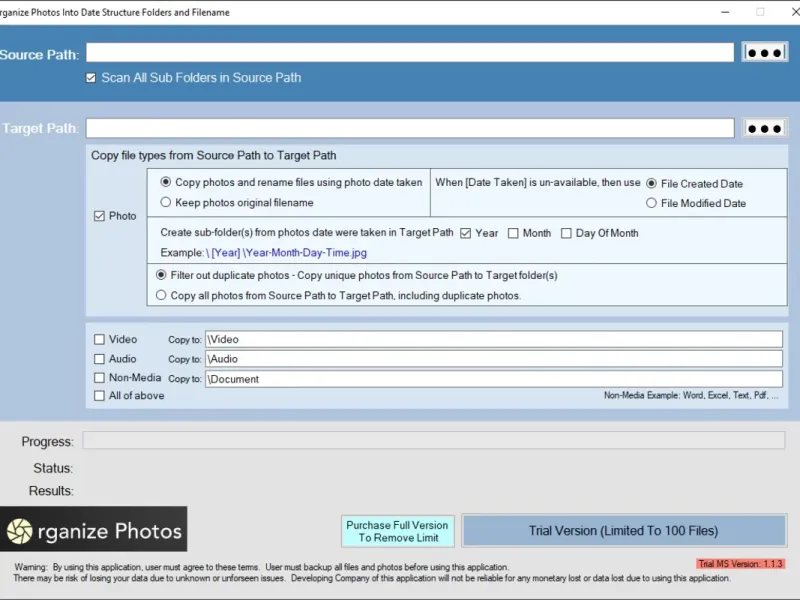Uncheck the Photo file type checkbox
Screen dimensions: 800x600
(x=99, y=216)
